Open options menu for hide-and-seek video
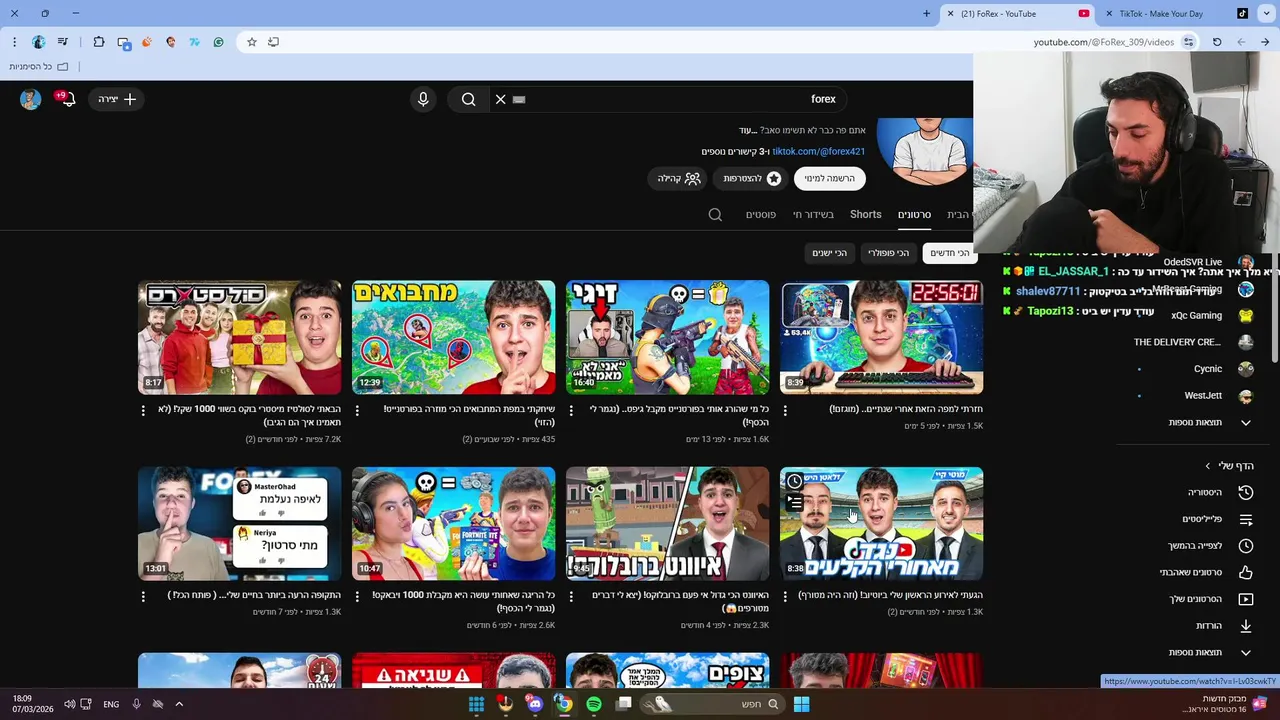This screenshot has width=1280, height=720. (x=357, y=410)
